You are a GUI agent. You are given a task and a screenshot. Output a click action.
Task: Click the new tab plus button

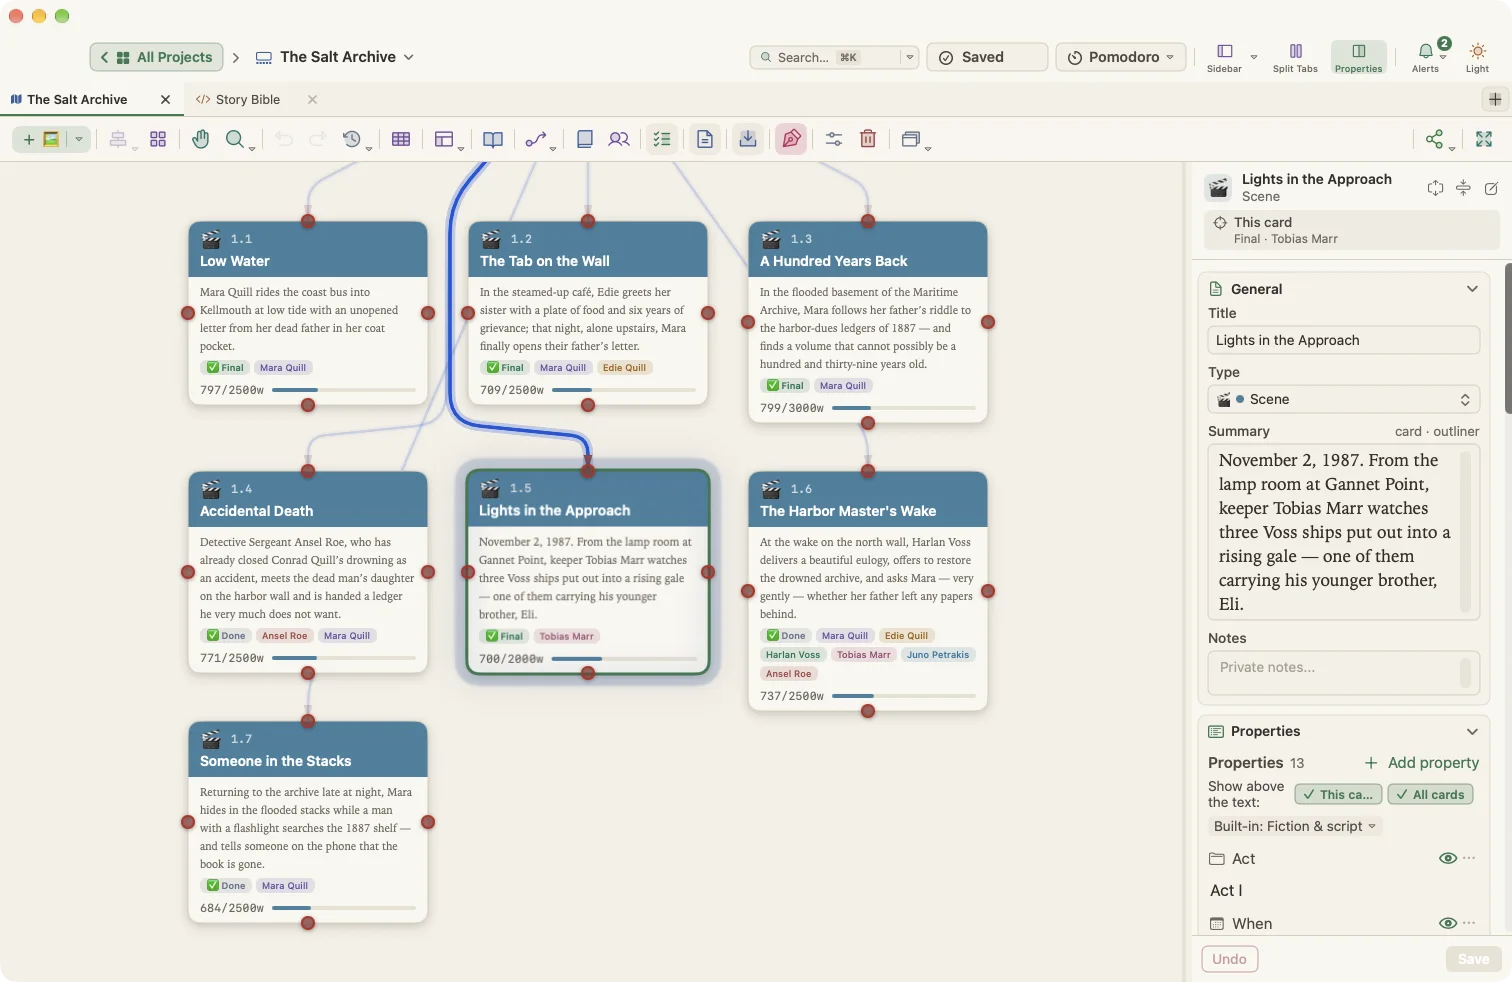pyautogui.click(x=1494, y=99)
